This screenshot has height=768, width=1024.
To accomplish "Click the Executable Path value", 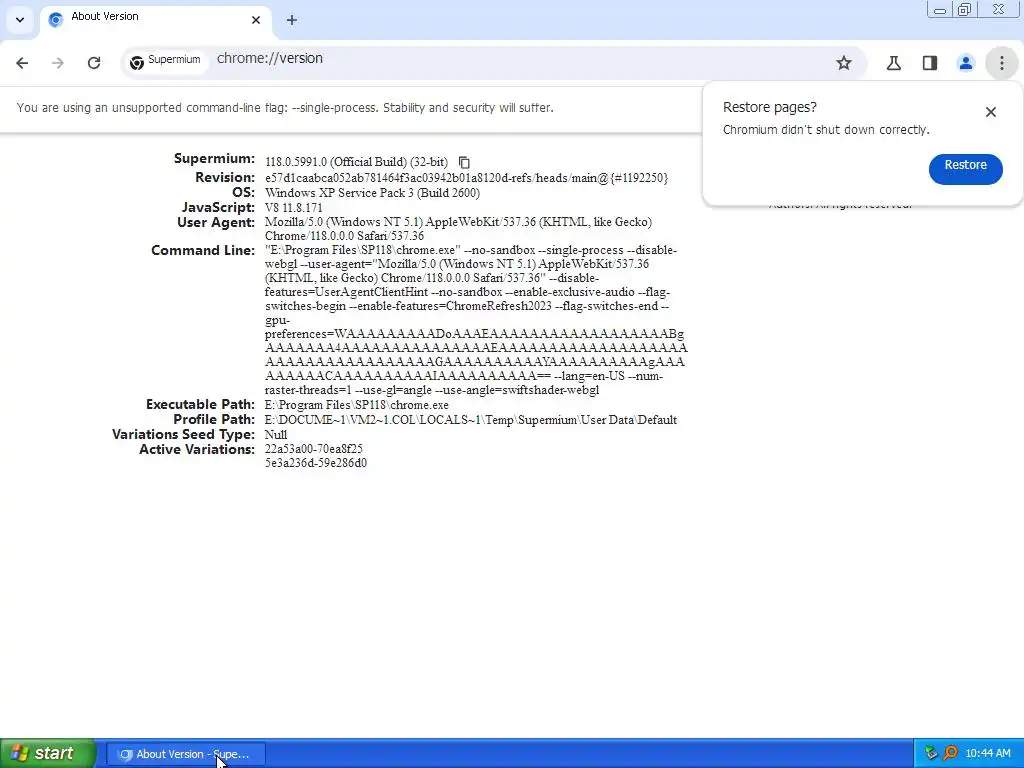I will pyautogui.click(x=357, y=405).
